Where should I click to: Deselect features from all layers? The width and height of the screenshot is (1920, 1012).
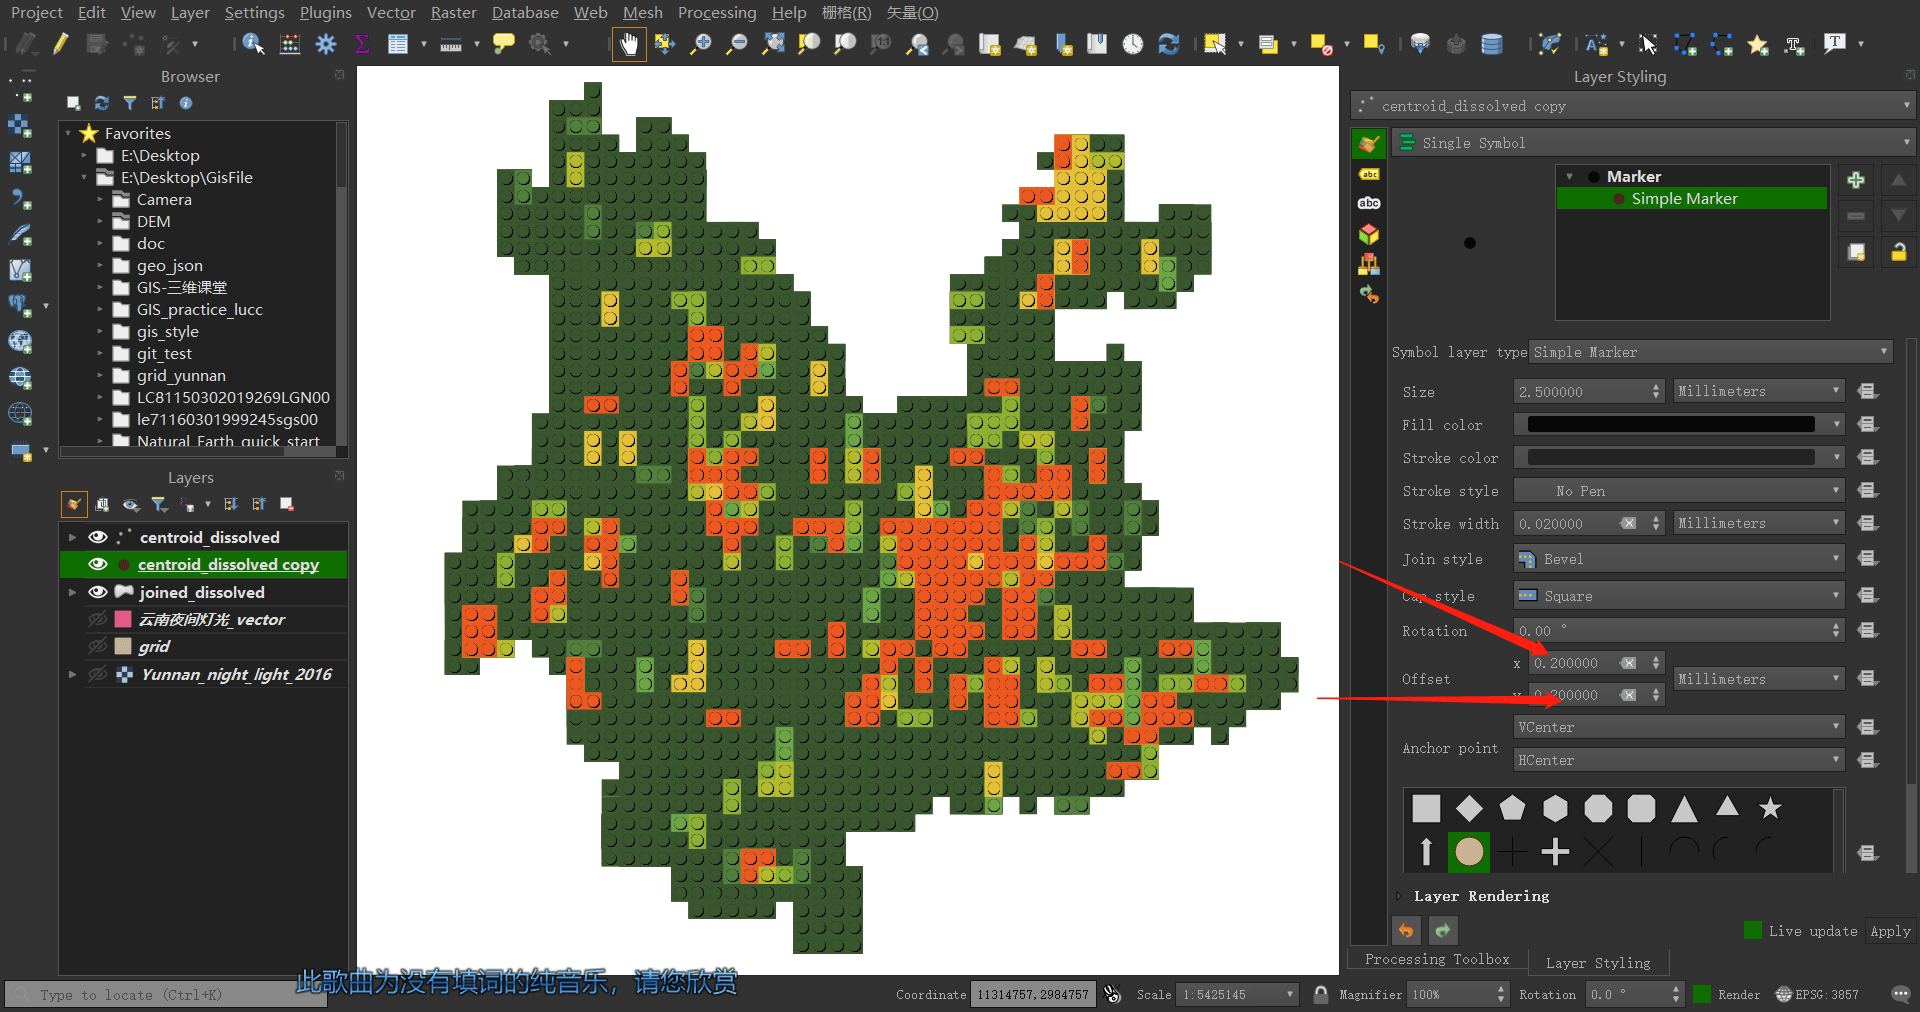(1321, 44)
